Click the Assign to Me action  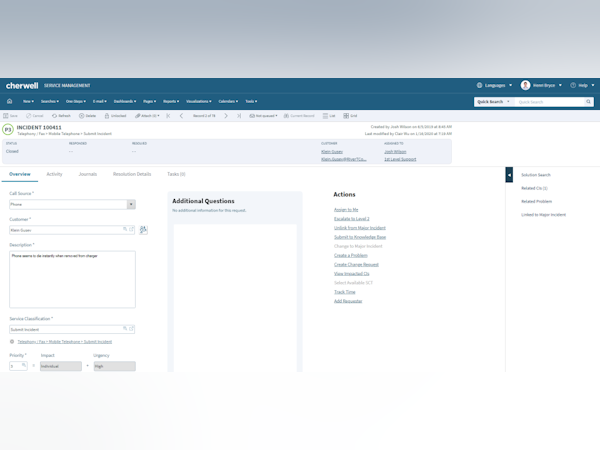click(x=346, y=210)
